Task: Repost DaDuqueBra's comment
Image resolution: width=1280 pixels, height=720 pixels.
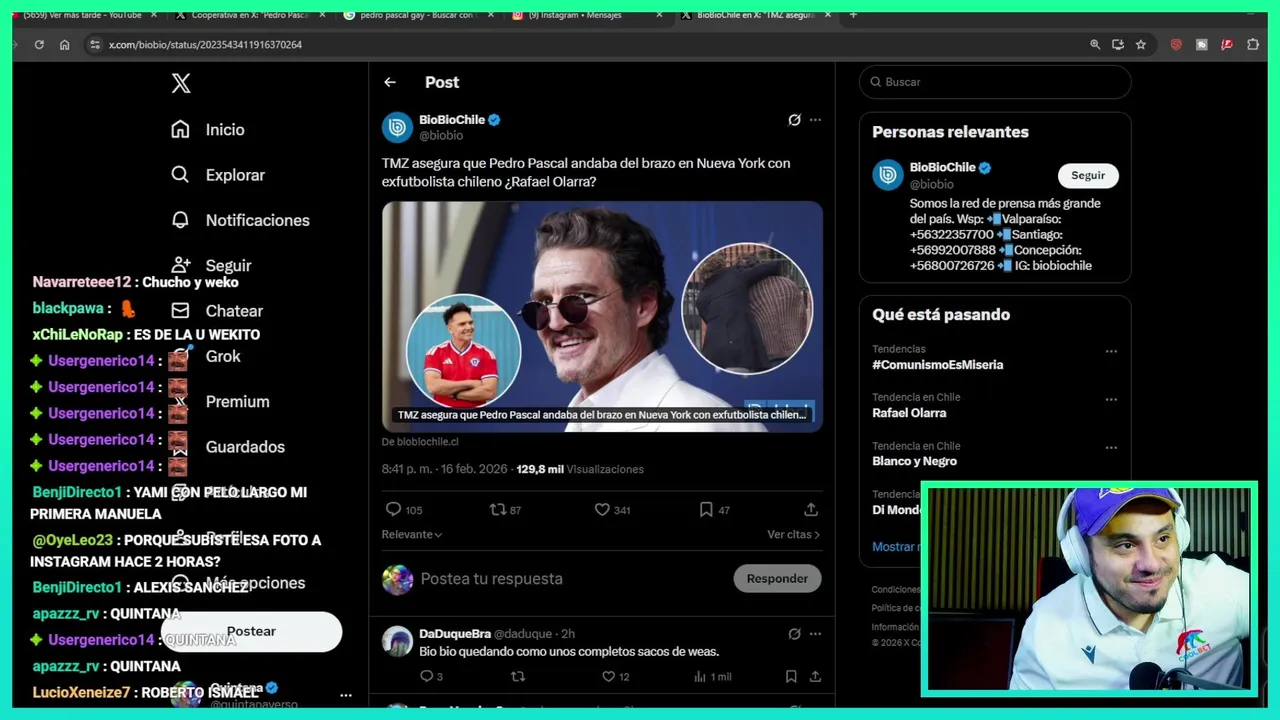Action: pos(518,677)
